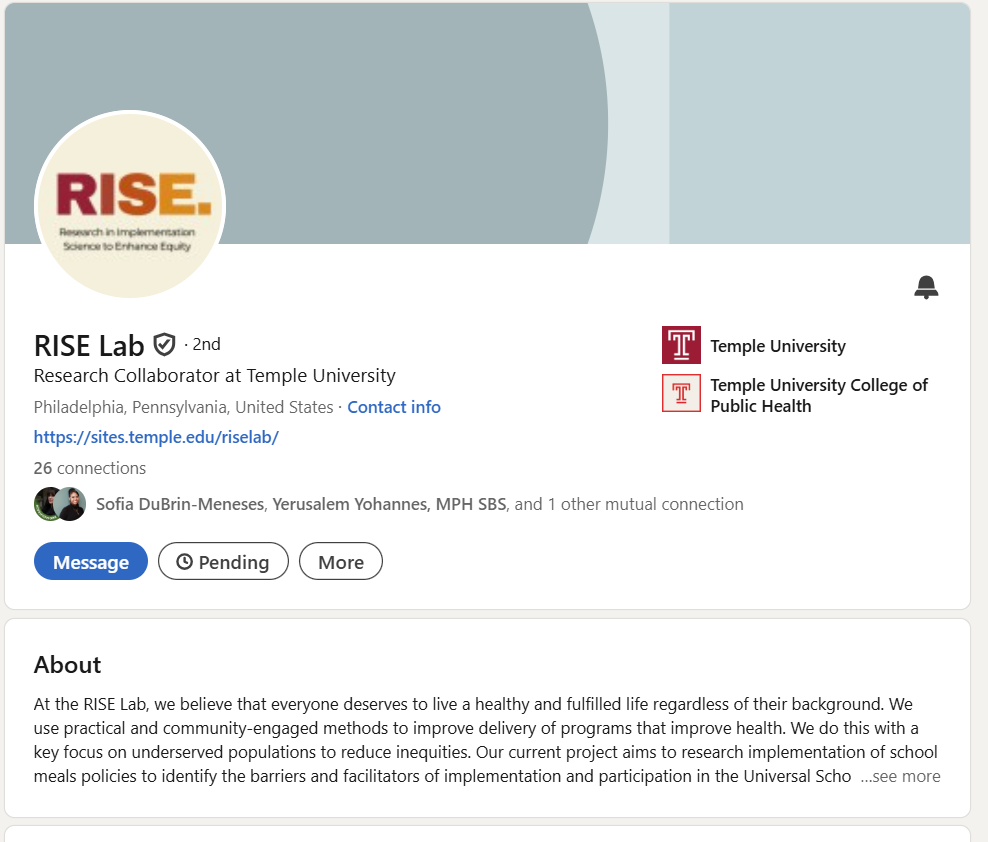Open the Contact info link

pos(394,407)
